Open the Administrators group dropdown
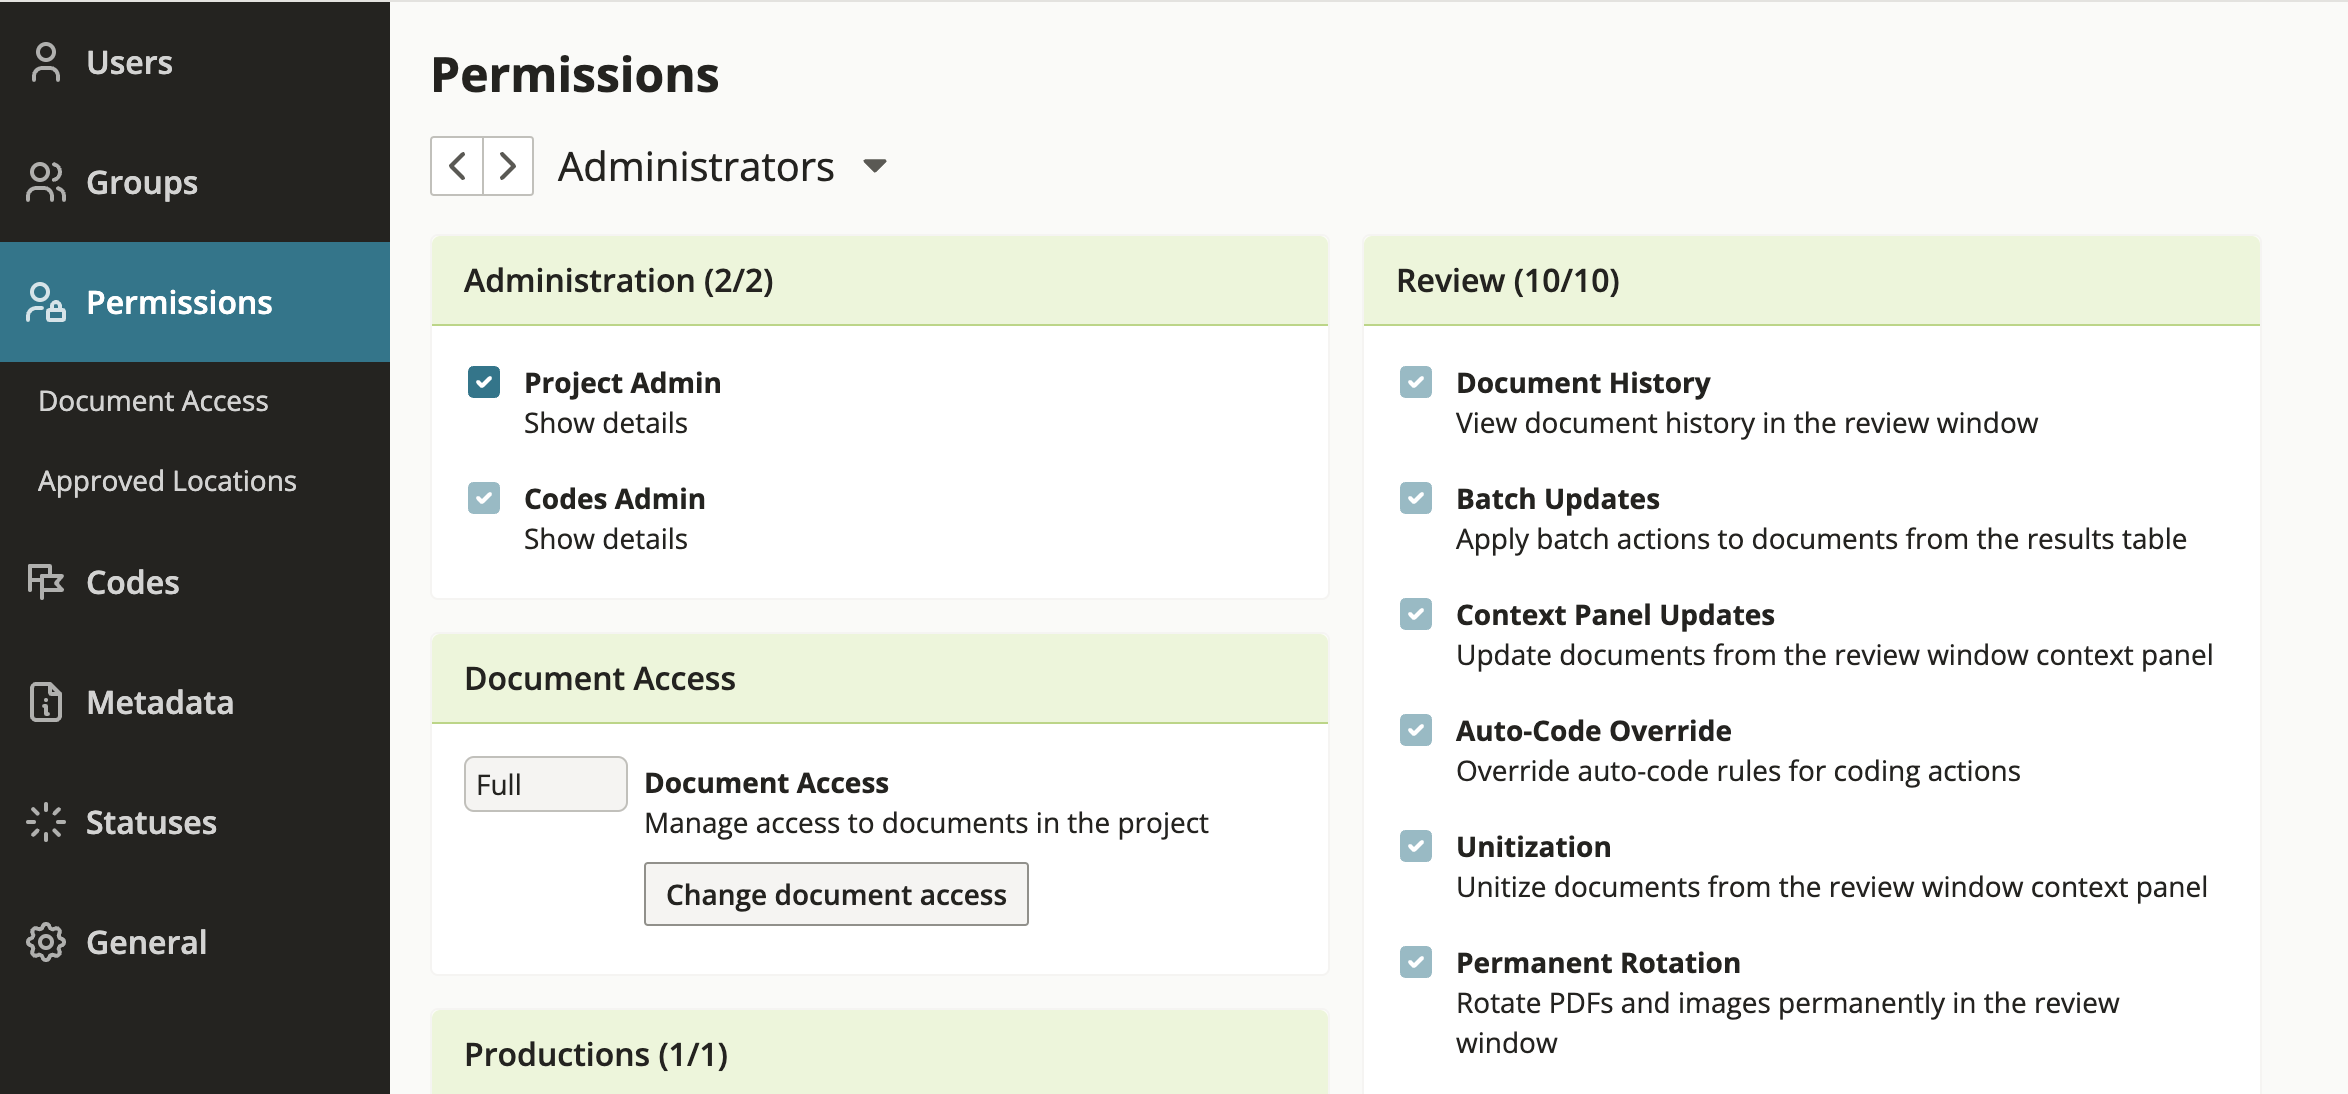This screenshot has height=1094, width=2348. [x=873, y=167]
